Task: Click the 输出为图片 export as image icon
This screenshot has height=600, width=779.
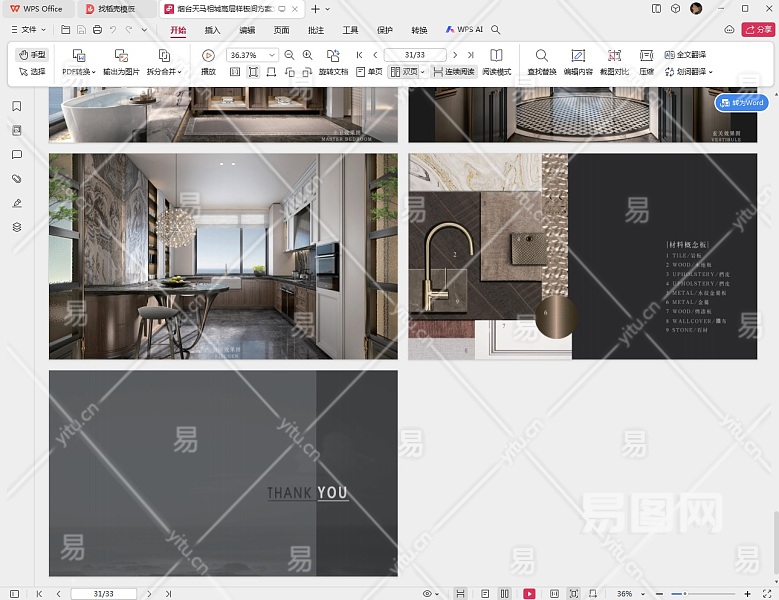Action: (121, 56)
